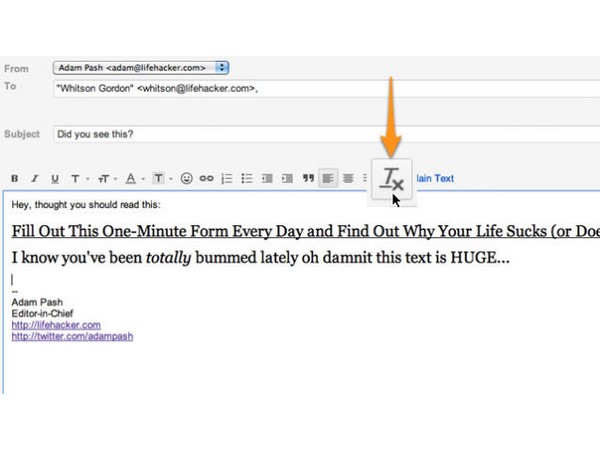The image size is (600, 450).
Task: Toggle italic formatting
Action: (x=35, y=179)
